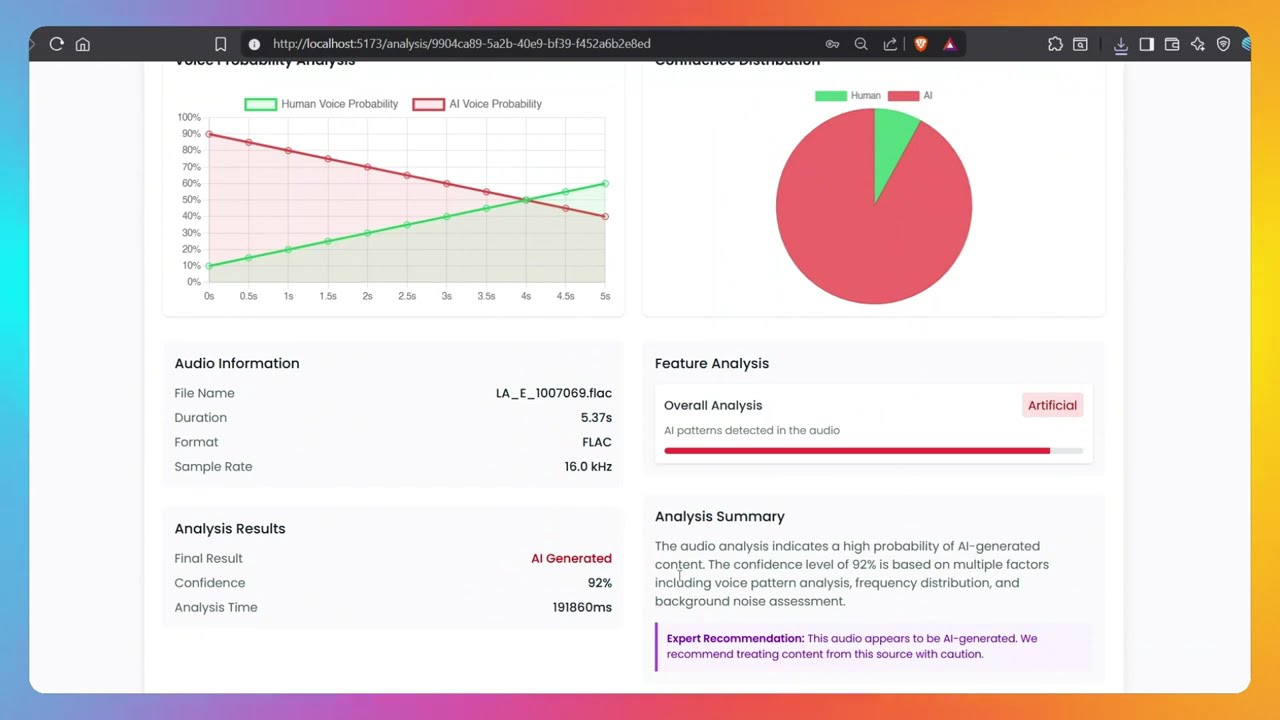Select the duration value 5.37s
Screen dimensions: 1280x720
click(x=596, y=418)
